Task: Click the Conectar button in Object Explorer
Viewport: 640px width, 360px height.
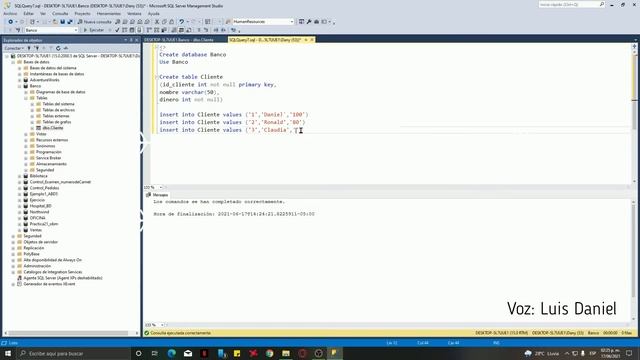Action: pos(14,48)
